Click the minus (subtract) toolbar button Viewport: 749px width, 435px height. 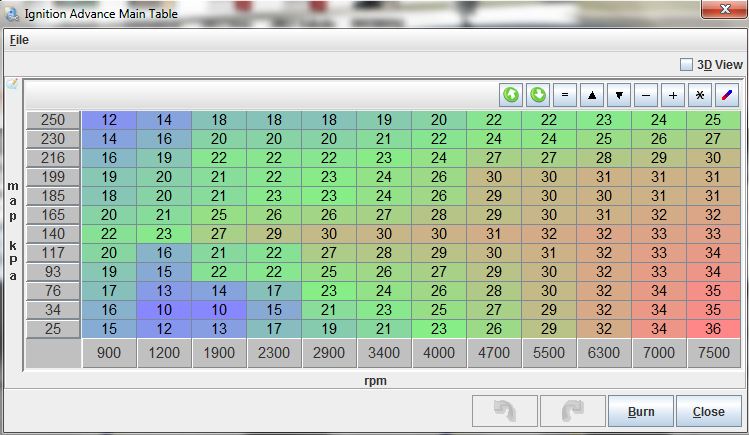(646, 95)
